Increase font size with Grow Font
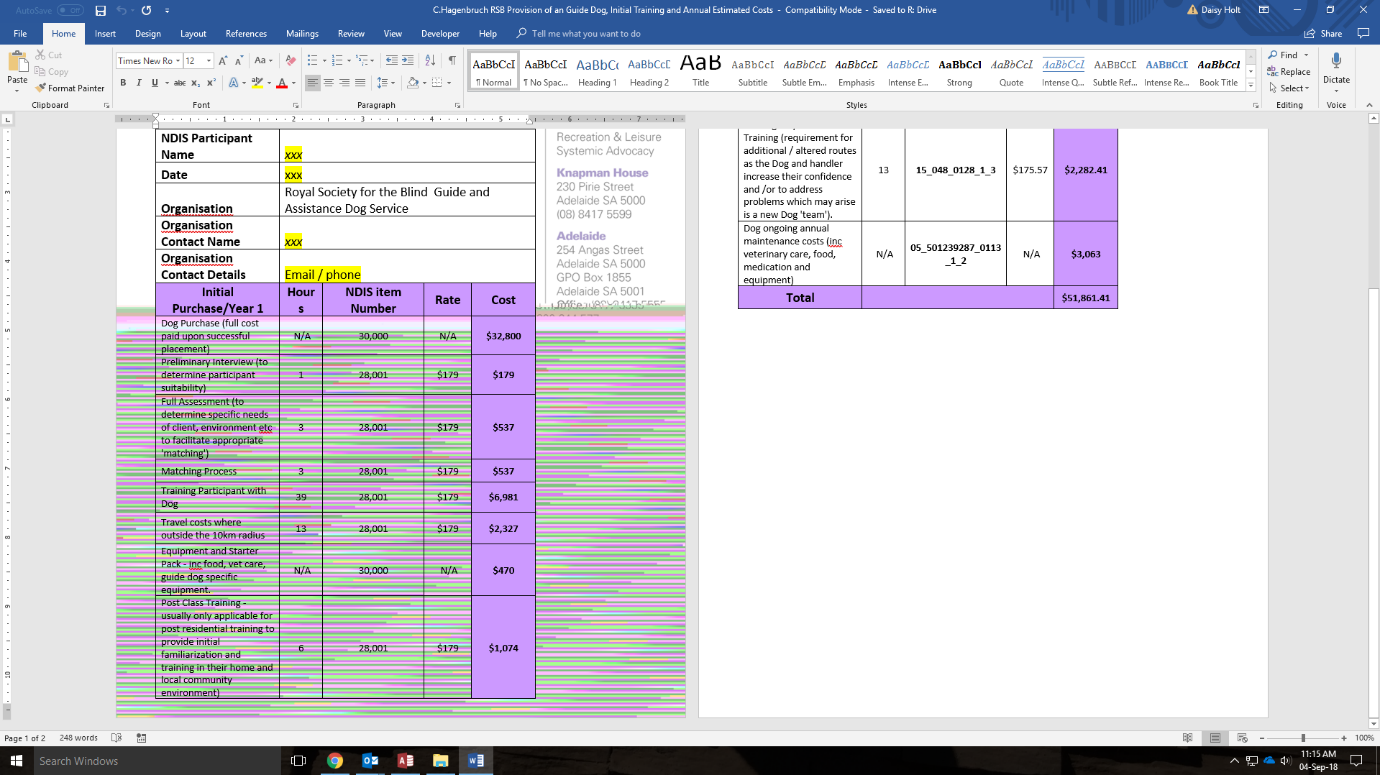Image resolution: width=1380 pixels, height=775 pixels. click(224, 61)
